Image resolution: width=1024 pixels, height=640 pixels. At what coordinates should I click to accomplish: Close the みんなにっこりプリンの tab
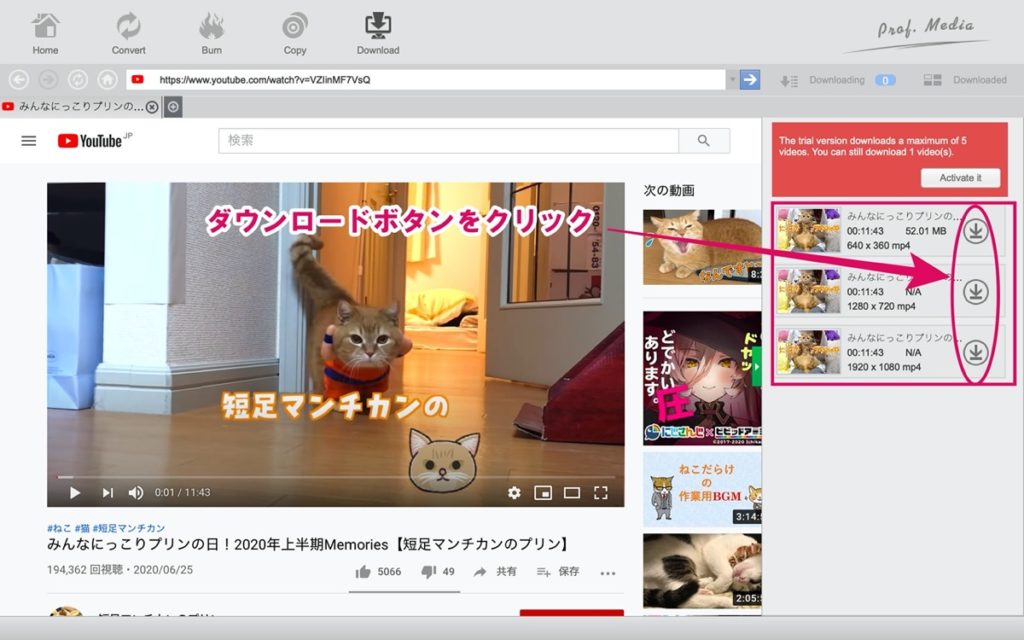(x=152, y=106)
